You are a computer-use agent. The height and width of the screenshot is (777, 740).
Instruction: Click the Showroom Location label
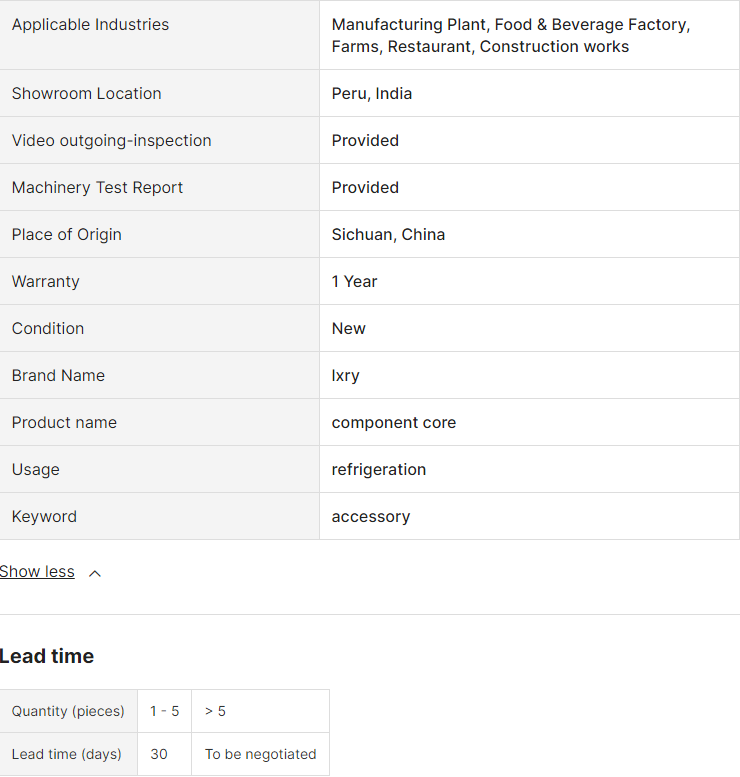pos(86,94)
